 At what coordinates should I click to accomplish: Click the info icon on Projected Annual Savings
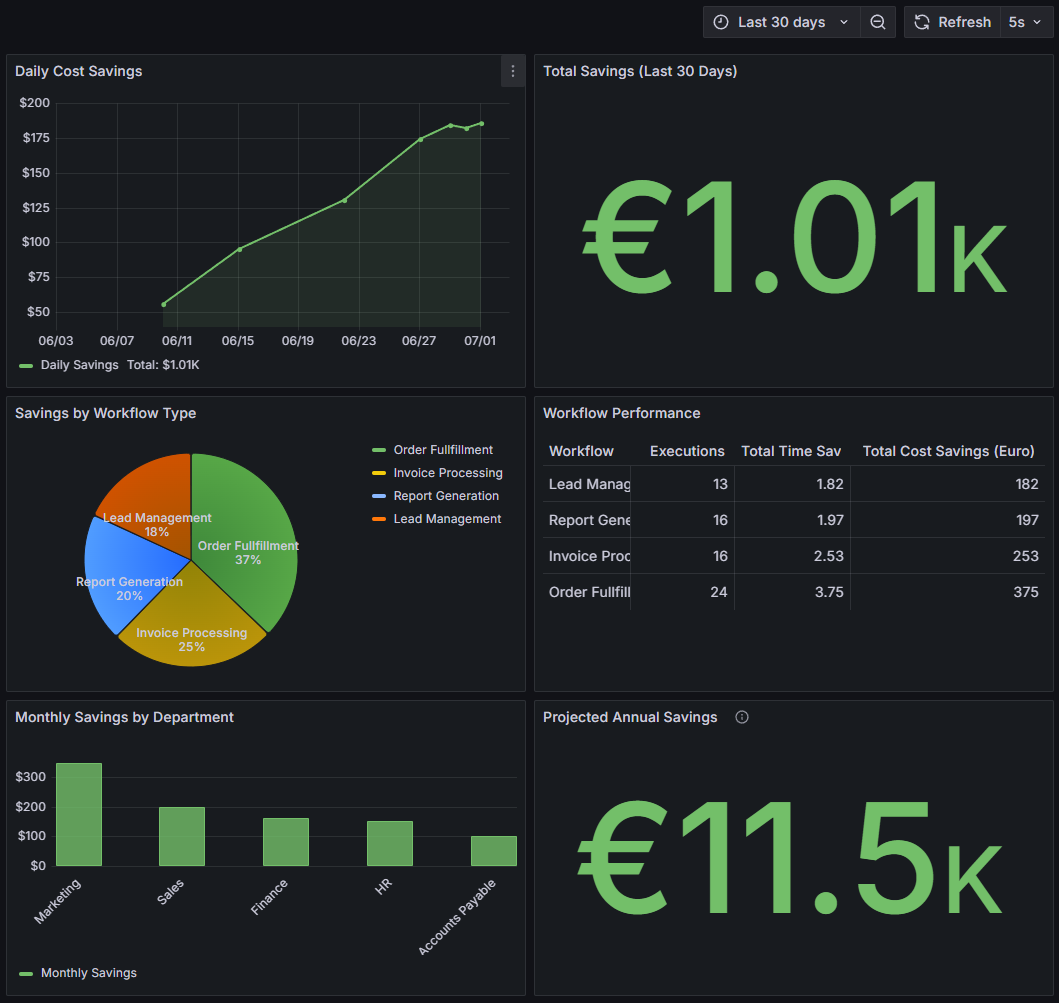pyautogui.click(x=741, y=717)
